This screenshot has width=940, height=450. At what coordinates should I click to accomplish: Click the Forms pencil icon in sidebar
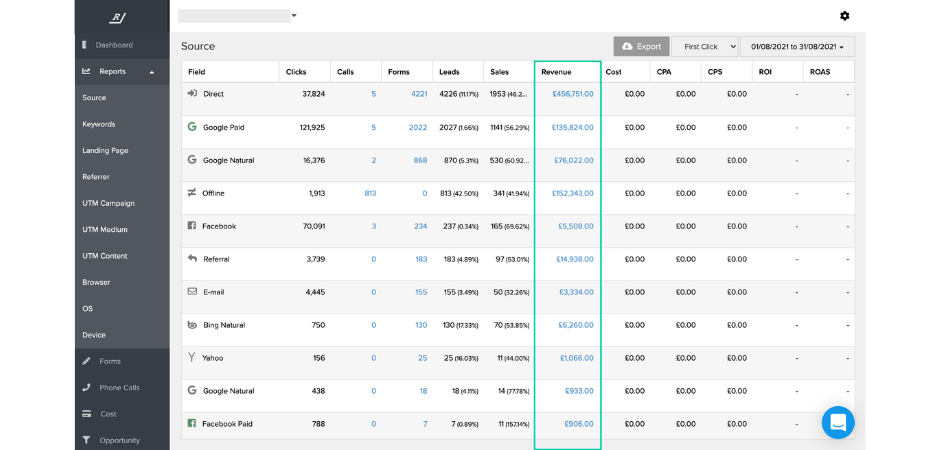pyautogui.click(x=86, y=361)
